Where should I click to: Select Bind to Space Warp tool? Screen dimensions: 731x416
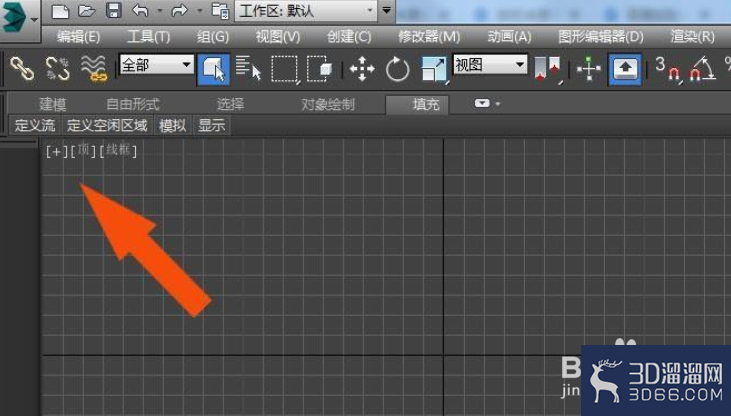(x=94, y=69)
